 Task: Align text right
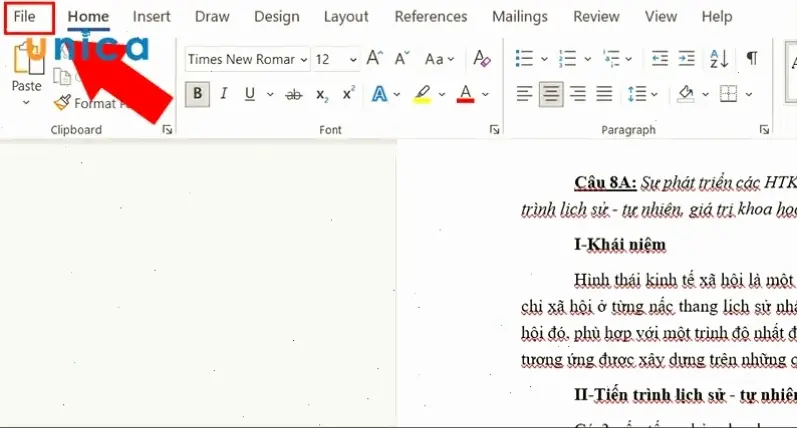577,94
